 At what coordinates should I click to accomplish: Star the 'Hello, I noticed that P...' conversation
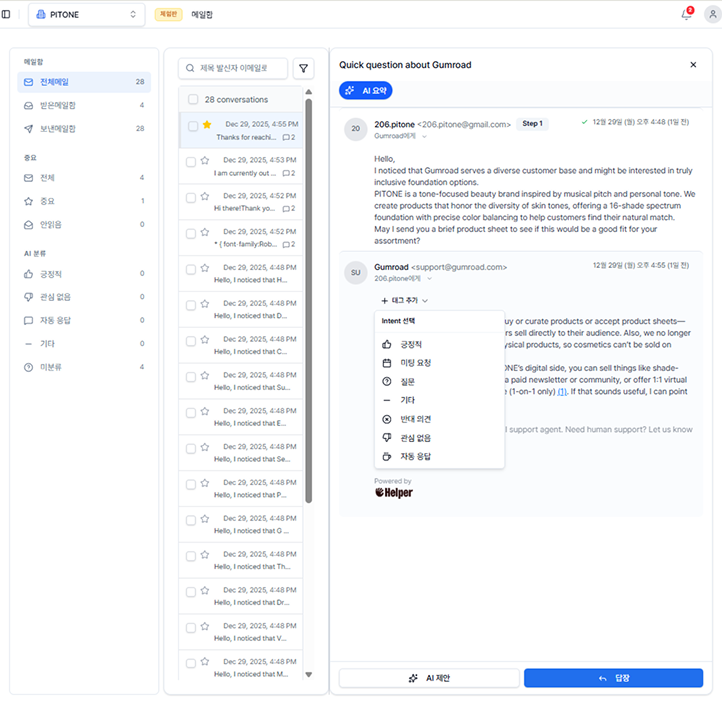click(205, 483)
